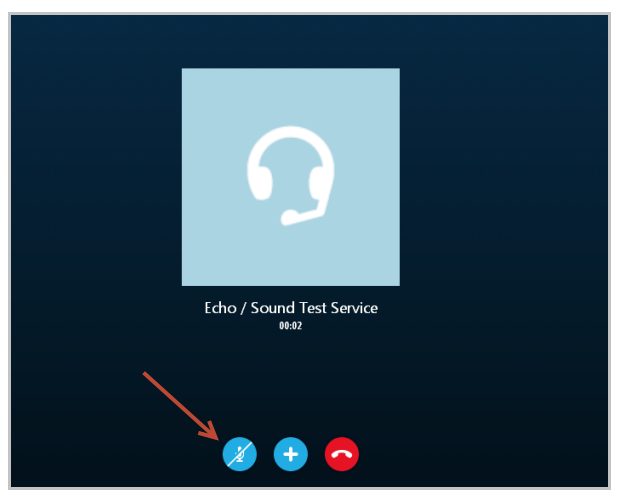End the call with red hang-up button

(x=342, y=454)
